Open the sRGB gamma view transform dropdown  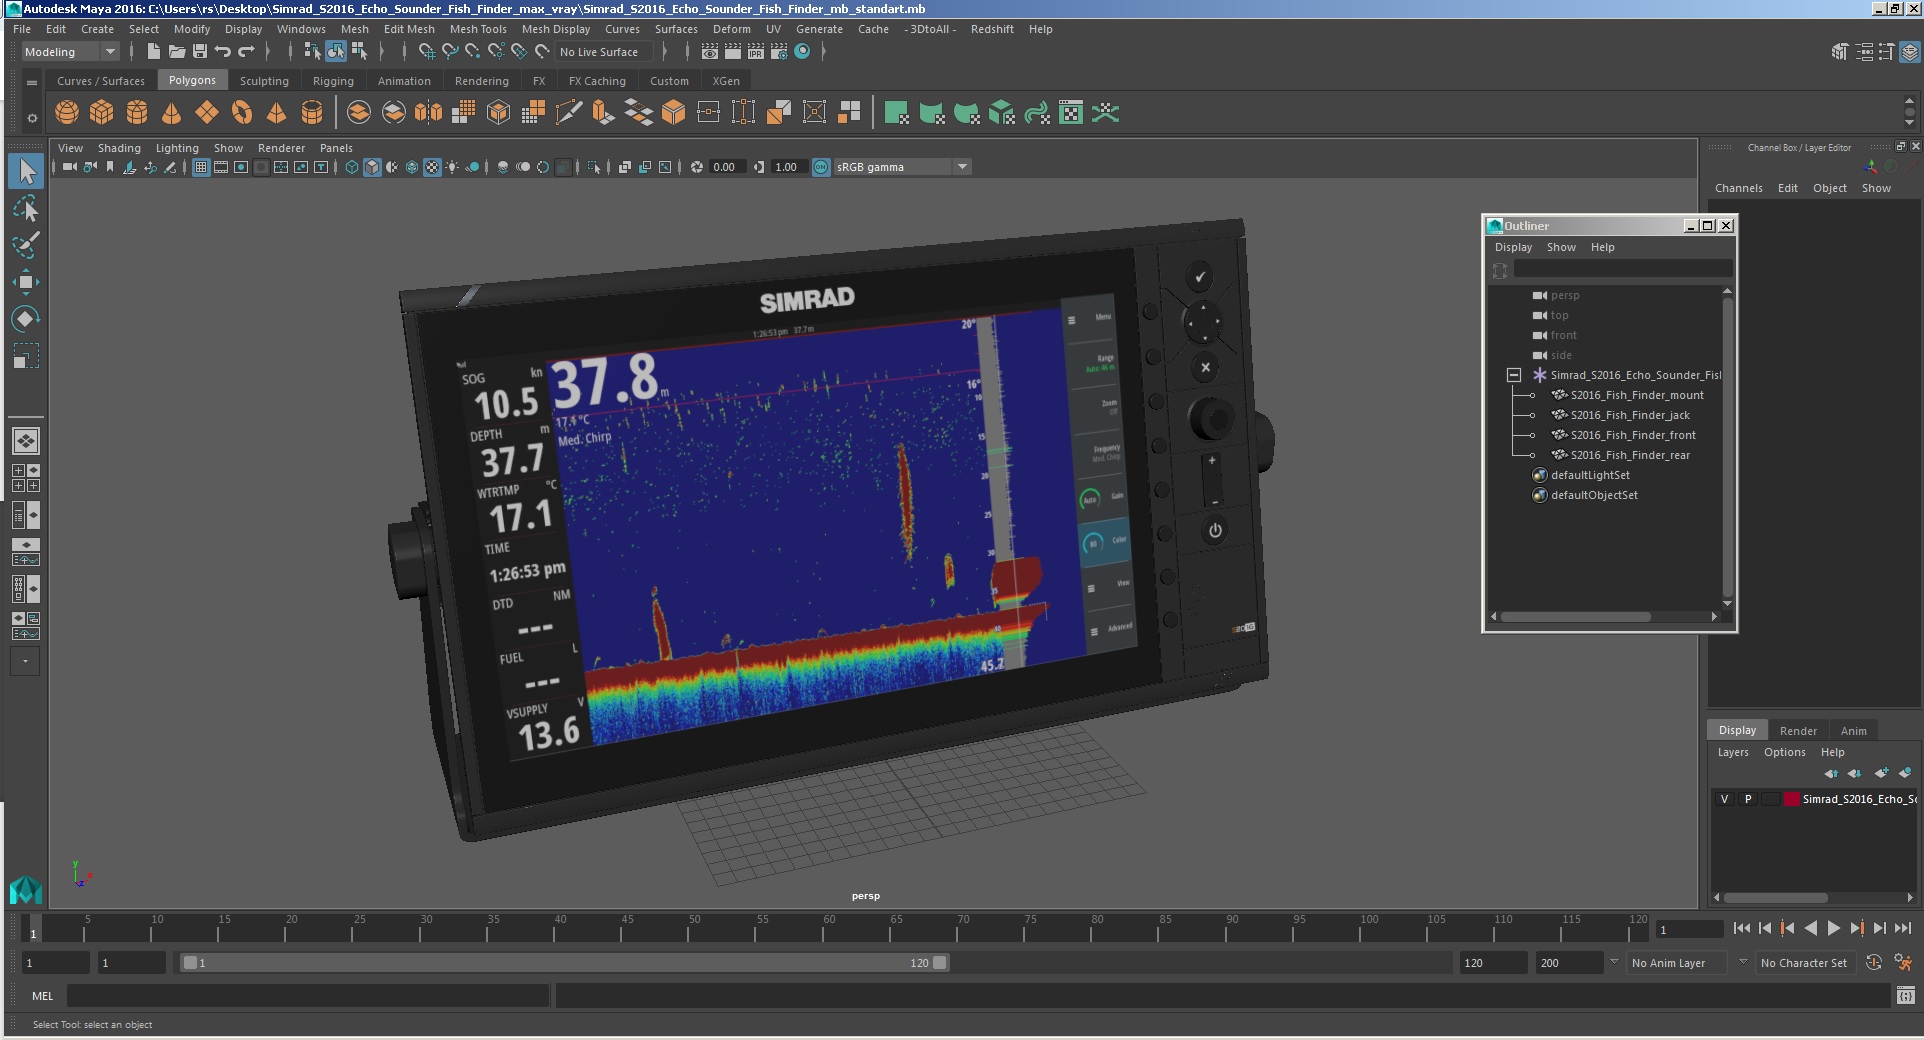(x=903, y=167)
